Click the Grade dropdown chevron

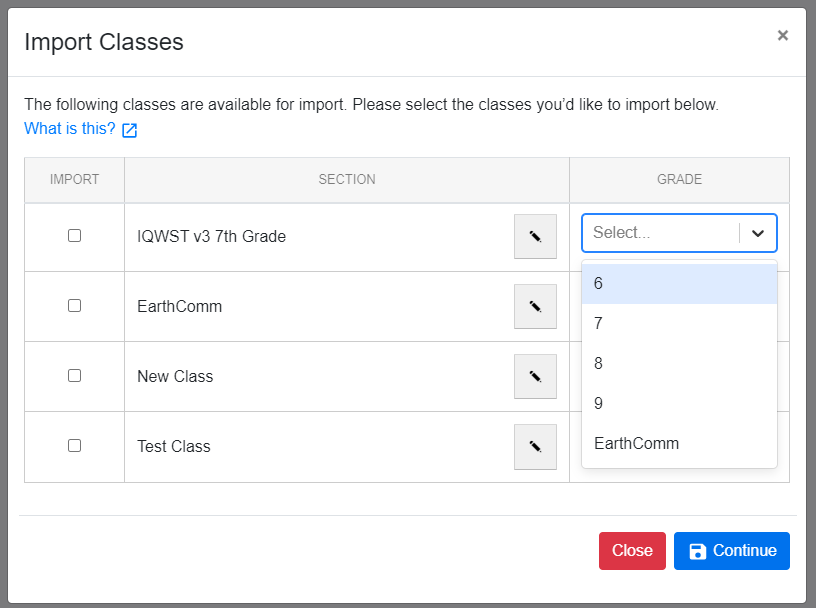[758, 233]
